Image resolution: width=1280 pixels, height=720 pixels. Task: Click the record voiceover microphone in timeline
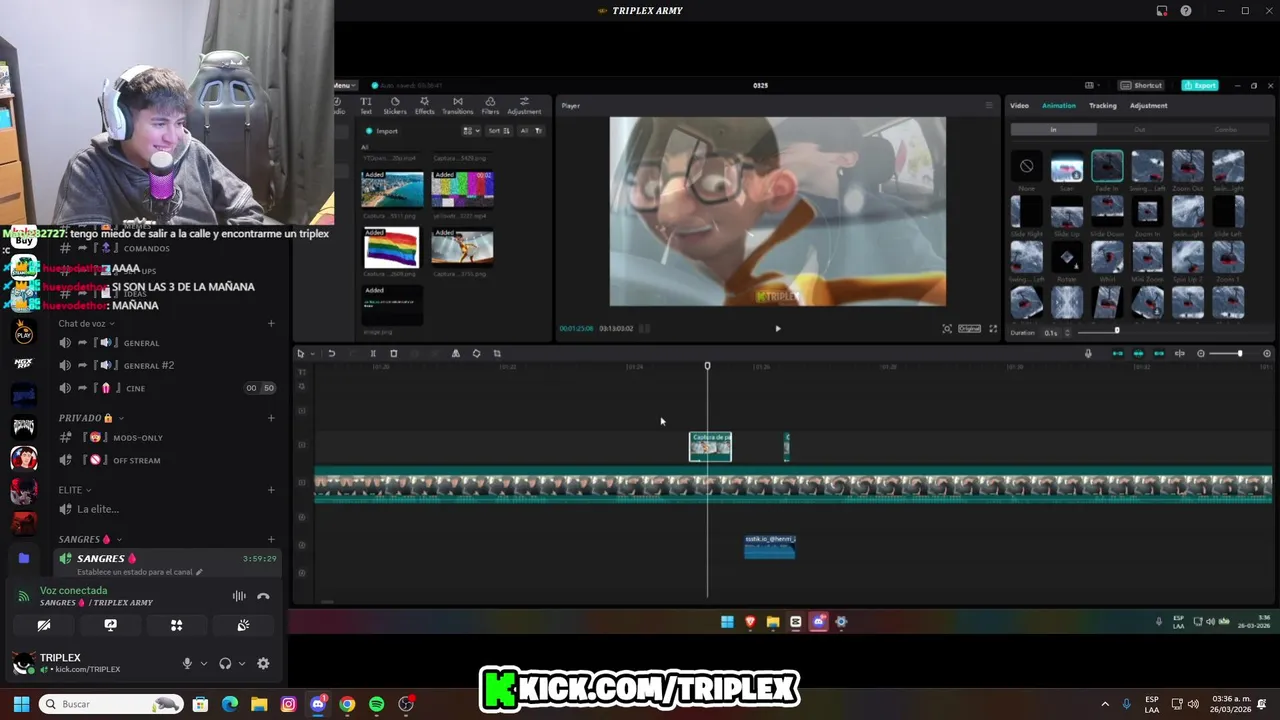click(x=1089, y=353)
